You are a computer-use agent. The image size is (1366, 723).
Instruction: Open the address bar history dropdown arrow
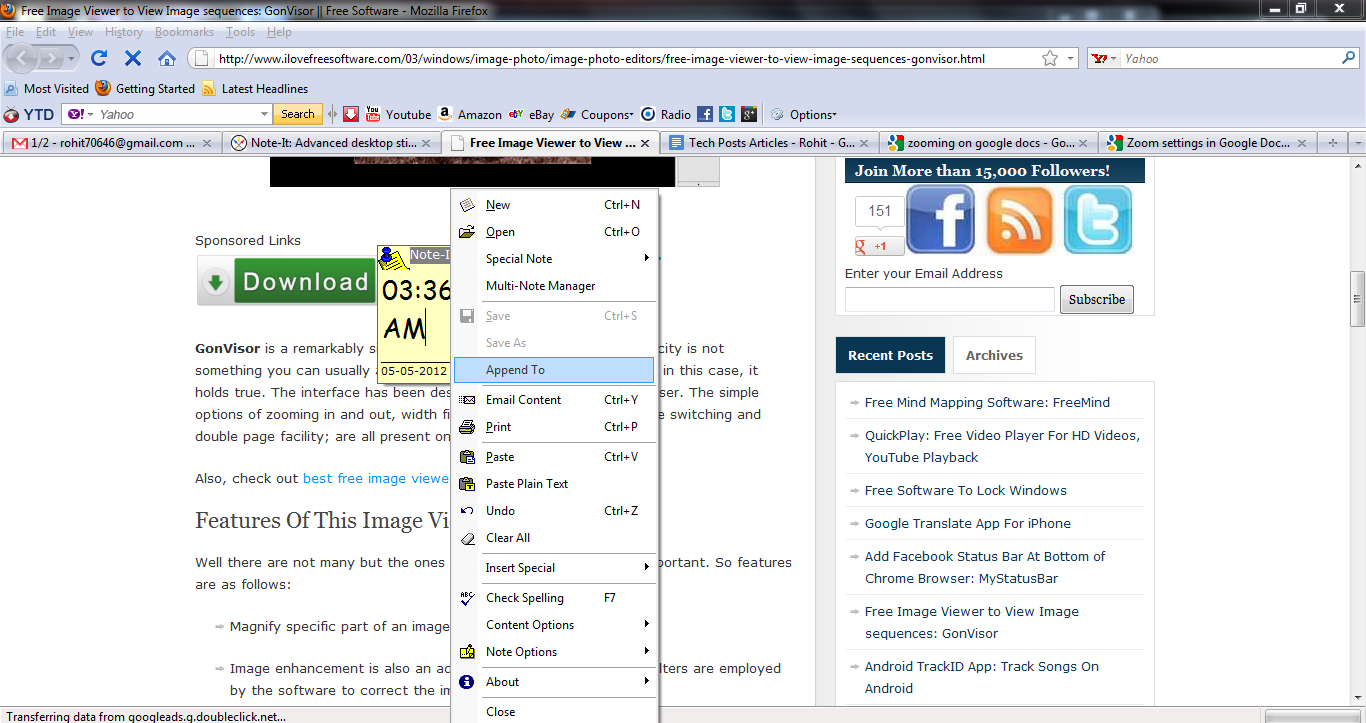click(x=1070, y=58)
